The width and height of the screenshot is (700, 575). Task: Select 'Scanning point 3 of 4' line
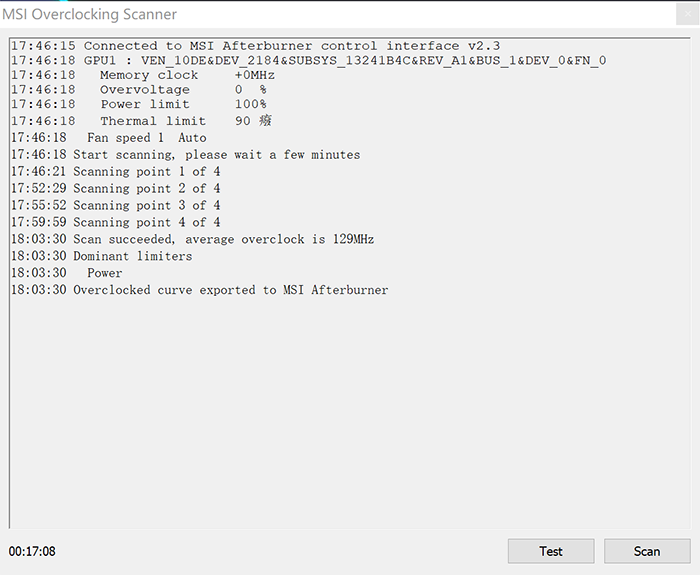[x=116, y=205]
